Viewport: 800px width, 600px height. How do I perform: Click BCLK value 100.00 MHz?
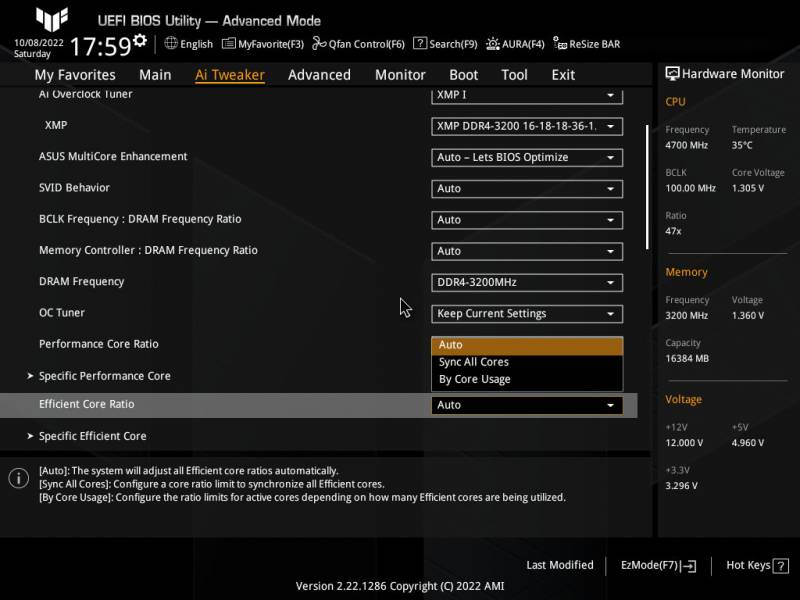point(690,188)
